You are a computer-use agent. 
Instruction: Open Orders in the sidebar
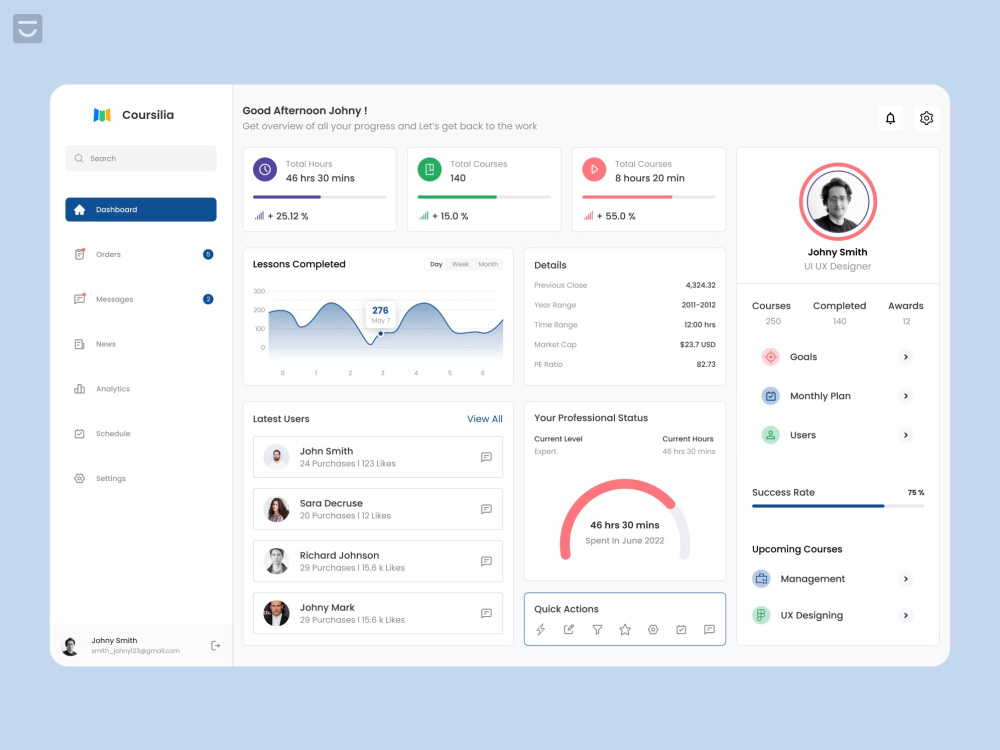tap(141, 254)
